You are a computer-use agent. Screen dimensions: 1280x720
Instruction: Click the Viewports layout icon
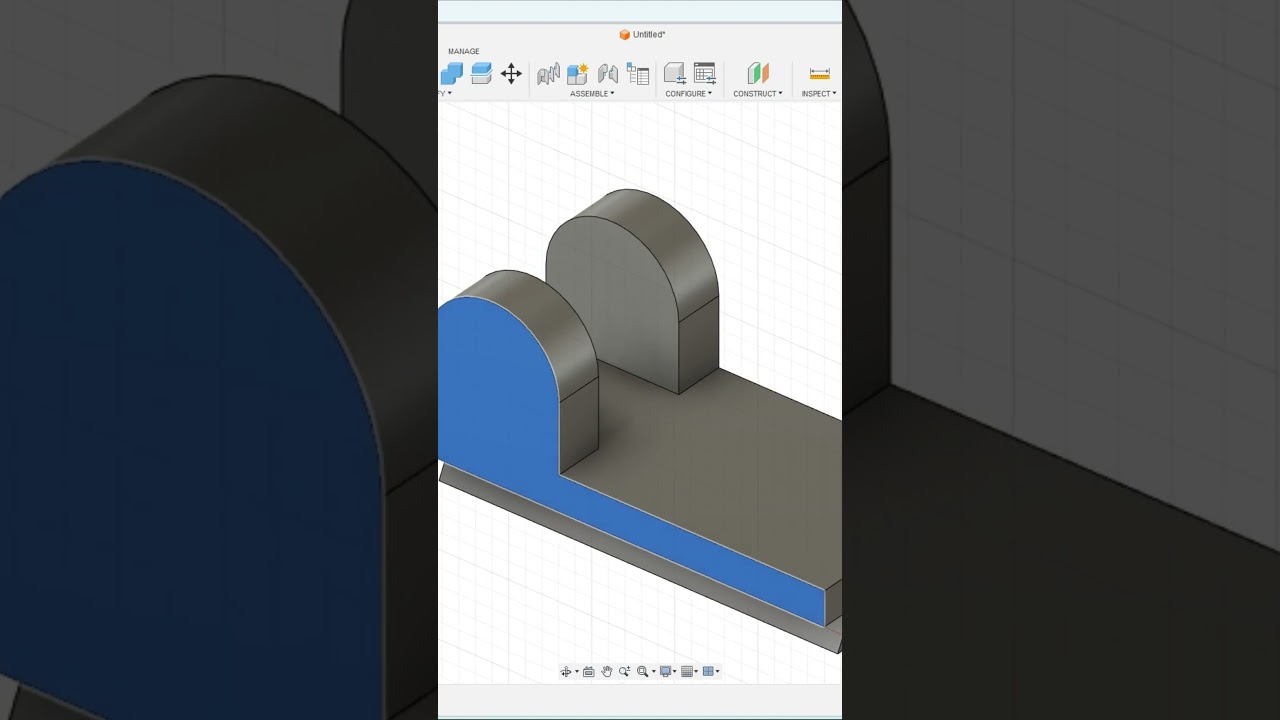click(x=708, y=672)
